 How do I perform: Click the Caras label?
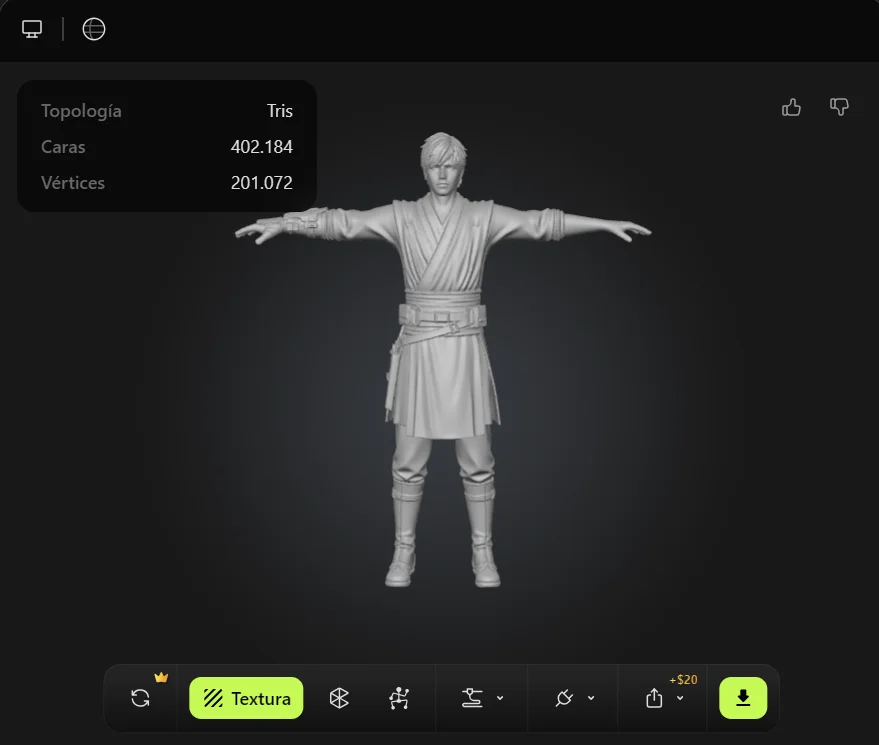(x=63, y=147)
